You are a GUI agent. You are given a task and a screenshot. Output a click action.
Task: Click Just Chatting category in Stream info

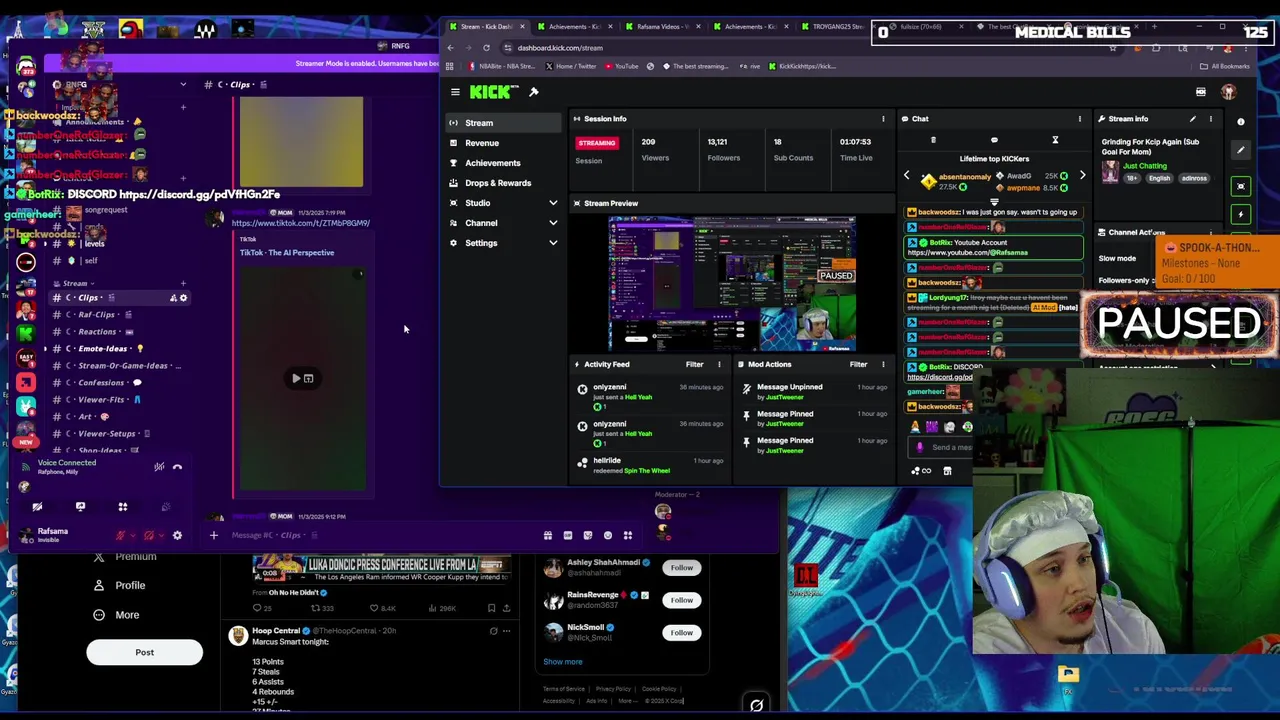coord(1144,166)
